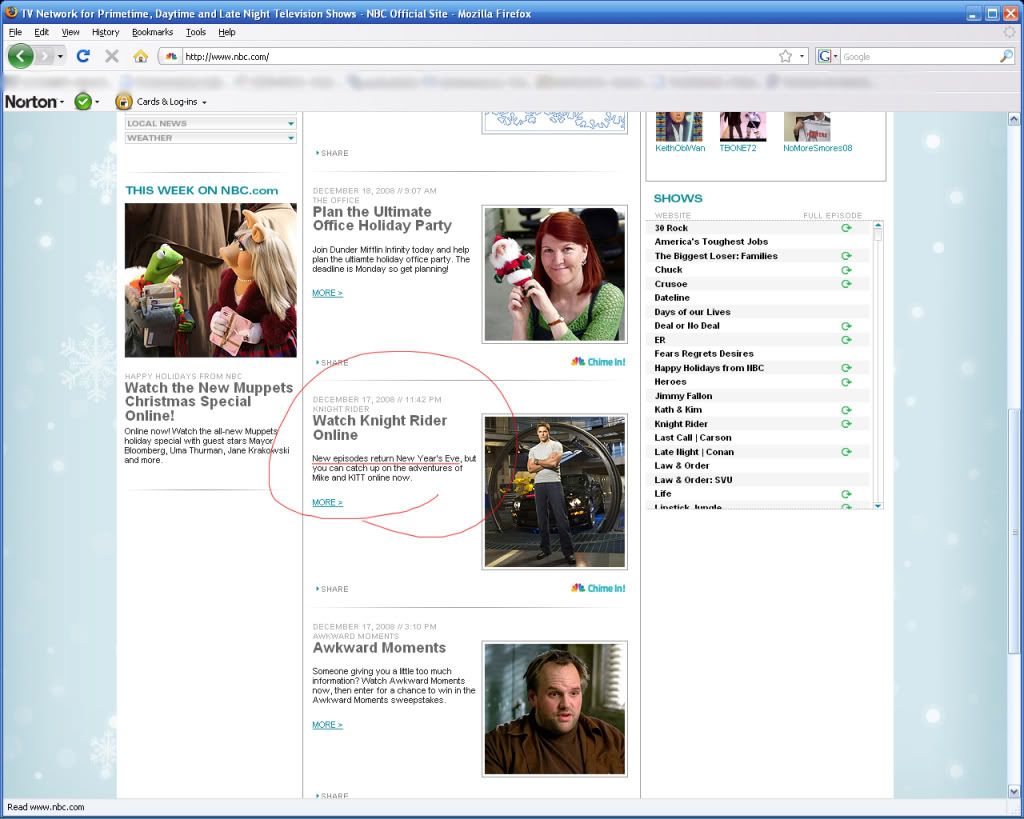Screen dimensions: 1024x819
Task: Click MORE under Watch Knight Rider Online
Action: [327, 503]
